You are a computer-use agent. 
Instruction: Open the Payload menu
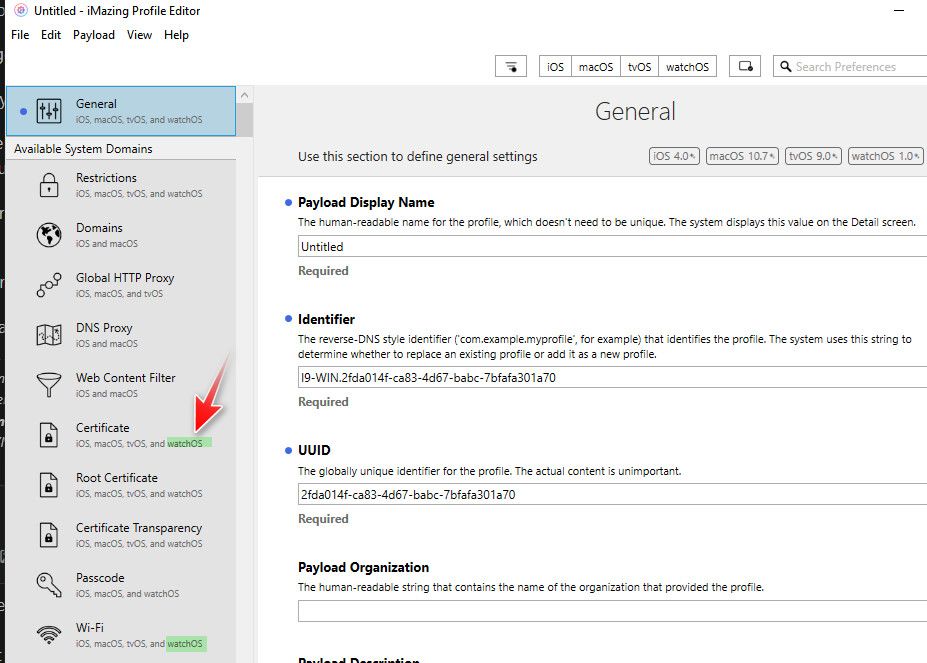coord(94,35)
